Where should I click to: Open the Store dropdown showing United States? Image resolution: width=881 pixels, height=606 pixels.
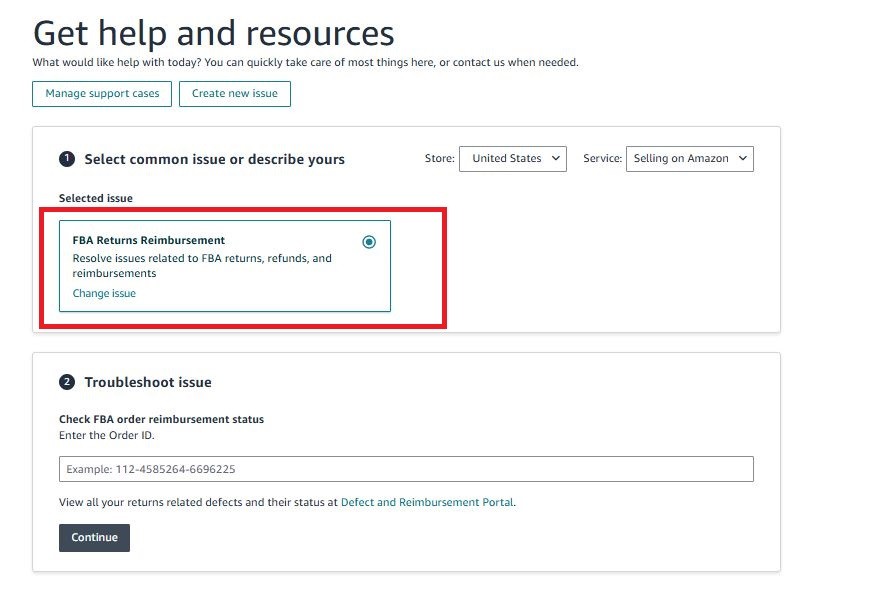(512, 158)
